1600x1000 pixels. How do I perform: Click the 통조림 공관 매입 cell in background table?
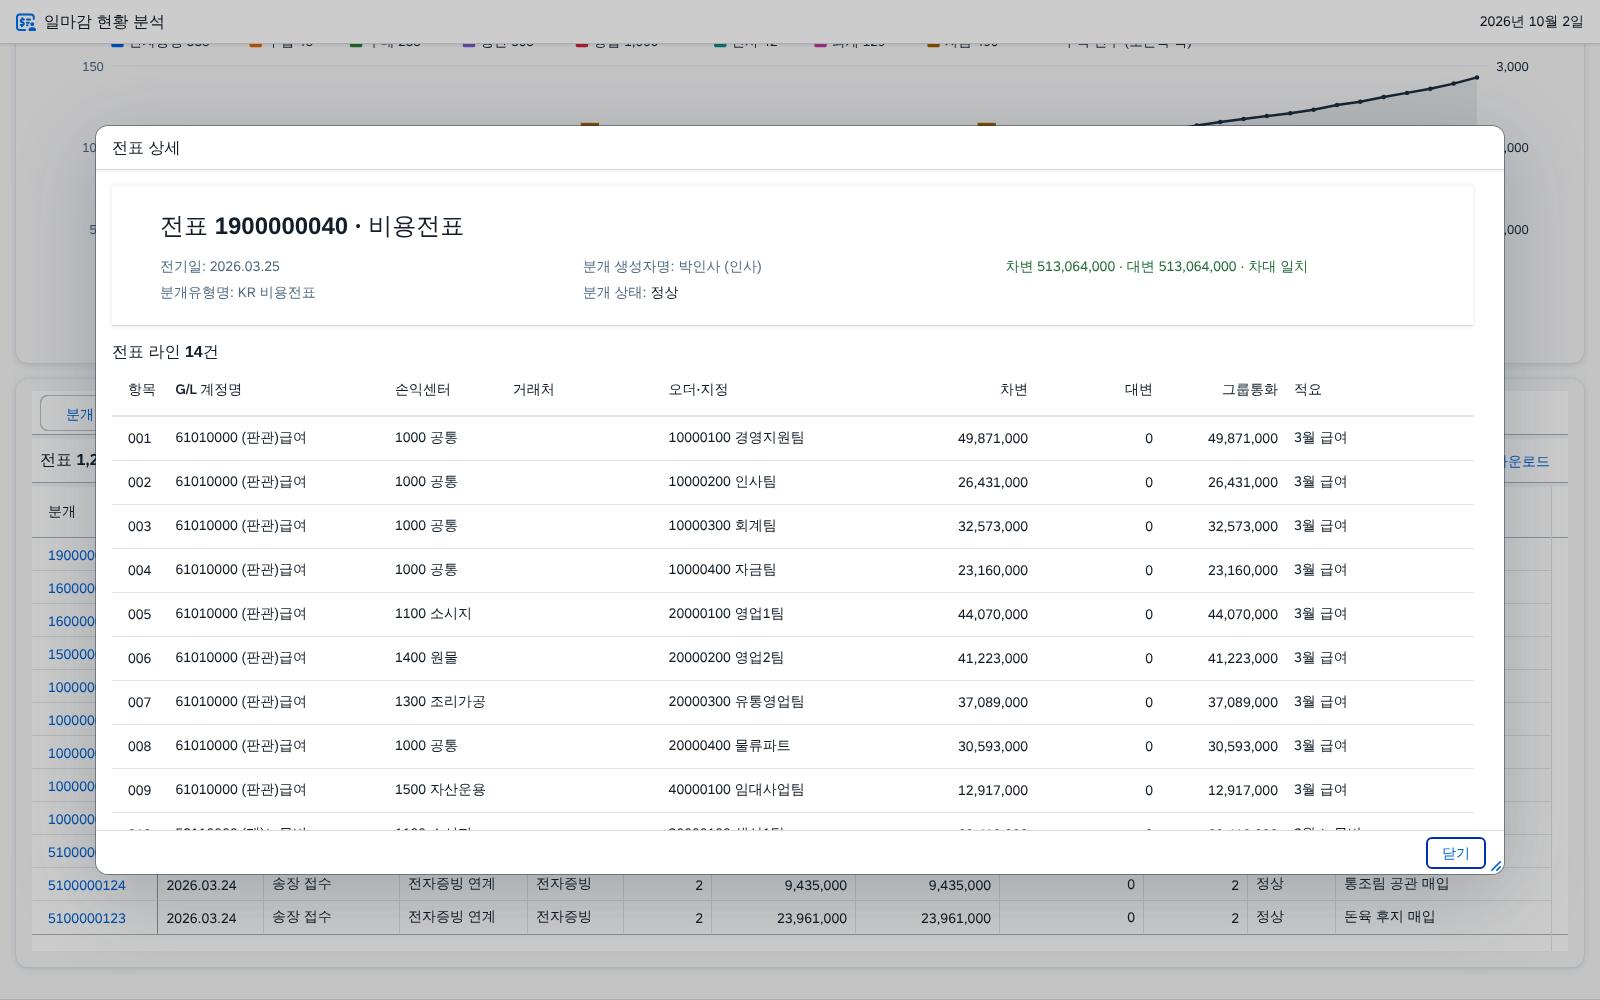(1396, 885)
